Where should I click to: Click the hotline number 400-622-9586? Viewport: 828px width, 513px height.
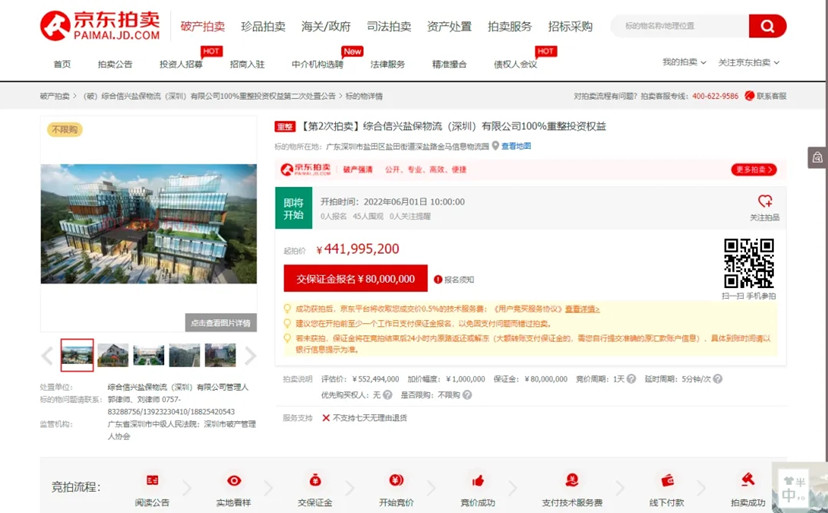715,96
